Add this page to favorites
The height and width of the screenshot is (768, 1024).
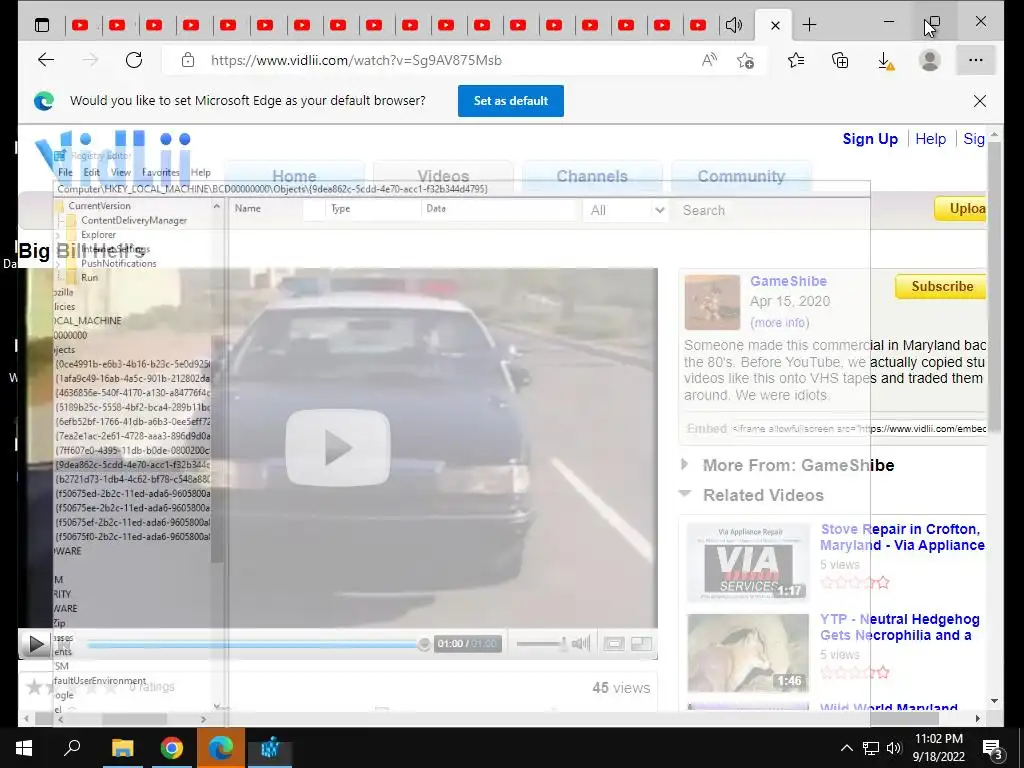(x=745, y=60)
